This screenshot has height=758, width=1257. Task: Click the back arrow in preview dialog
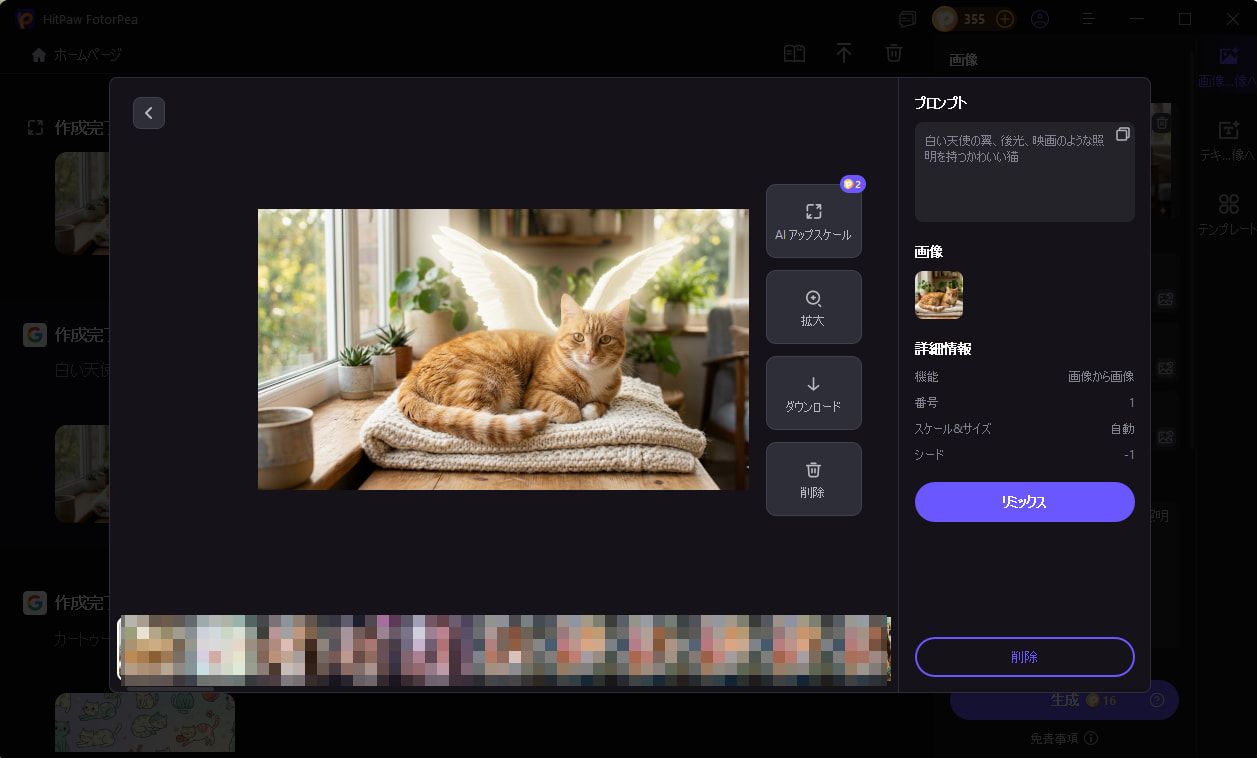tap(149, 113)
